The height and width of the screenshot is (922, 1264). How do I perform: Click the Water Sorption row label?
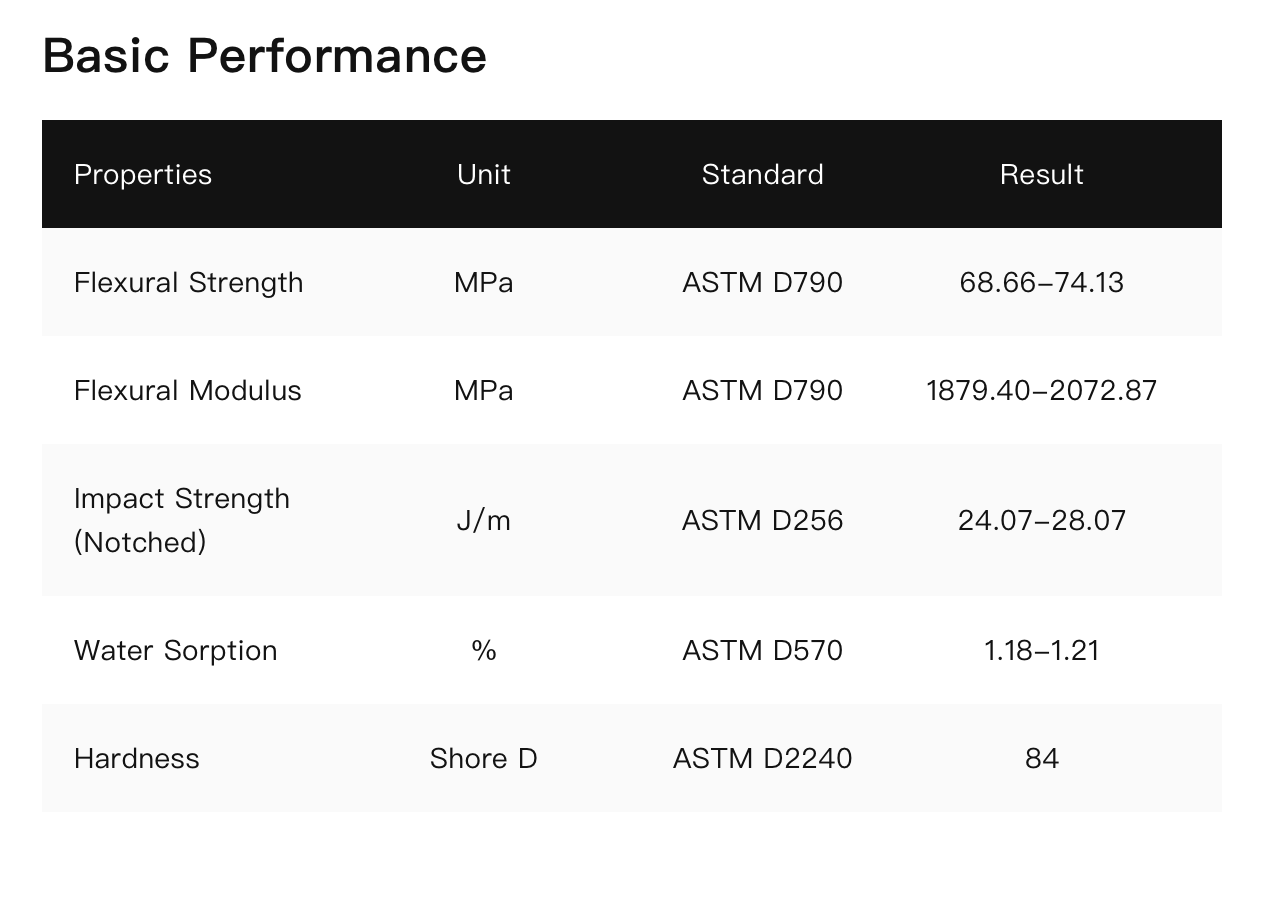click(x=175, y=651)
